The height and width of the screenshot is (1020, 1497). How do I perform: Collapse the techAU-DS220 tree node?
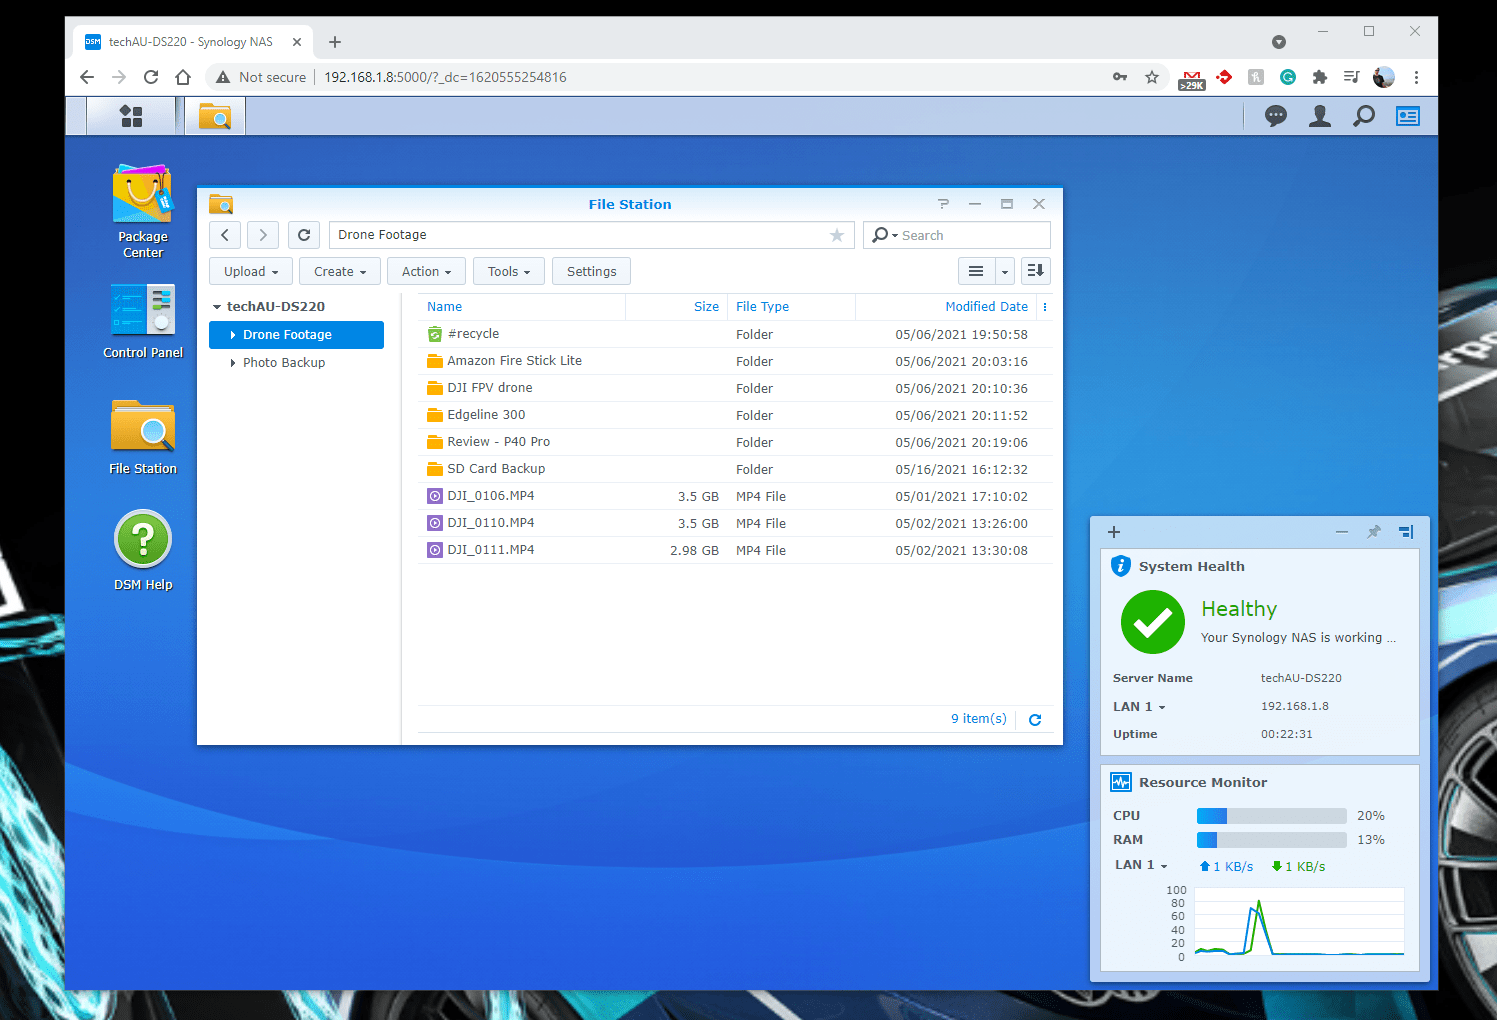[217, 307]
